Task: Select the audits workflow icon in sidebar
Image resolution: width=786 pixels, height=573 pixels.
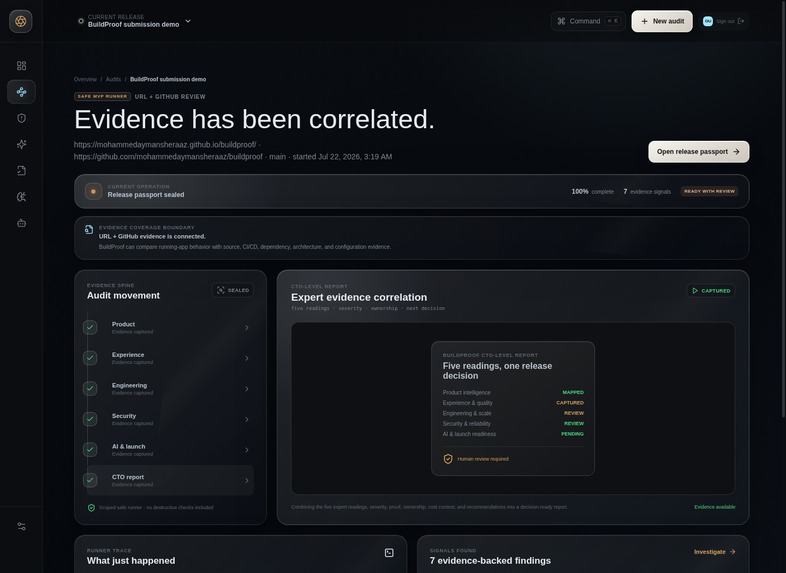Action: (22, 92)
